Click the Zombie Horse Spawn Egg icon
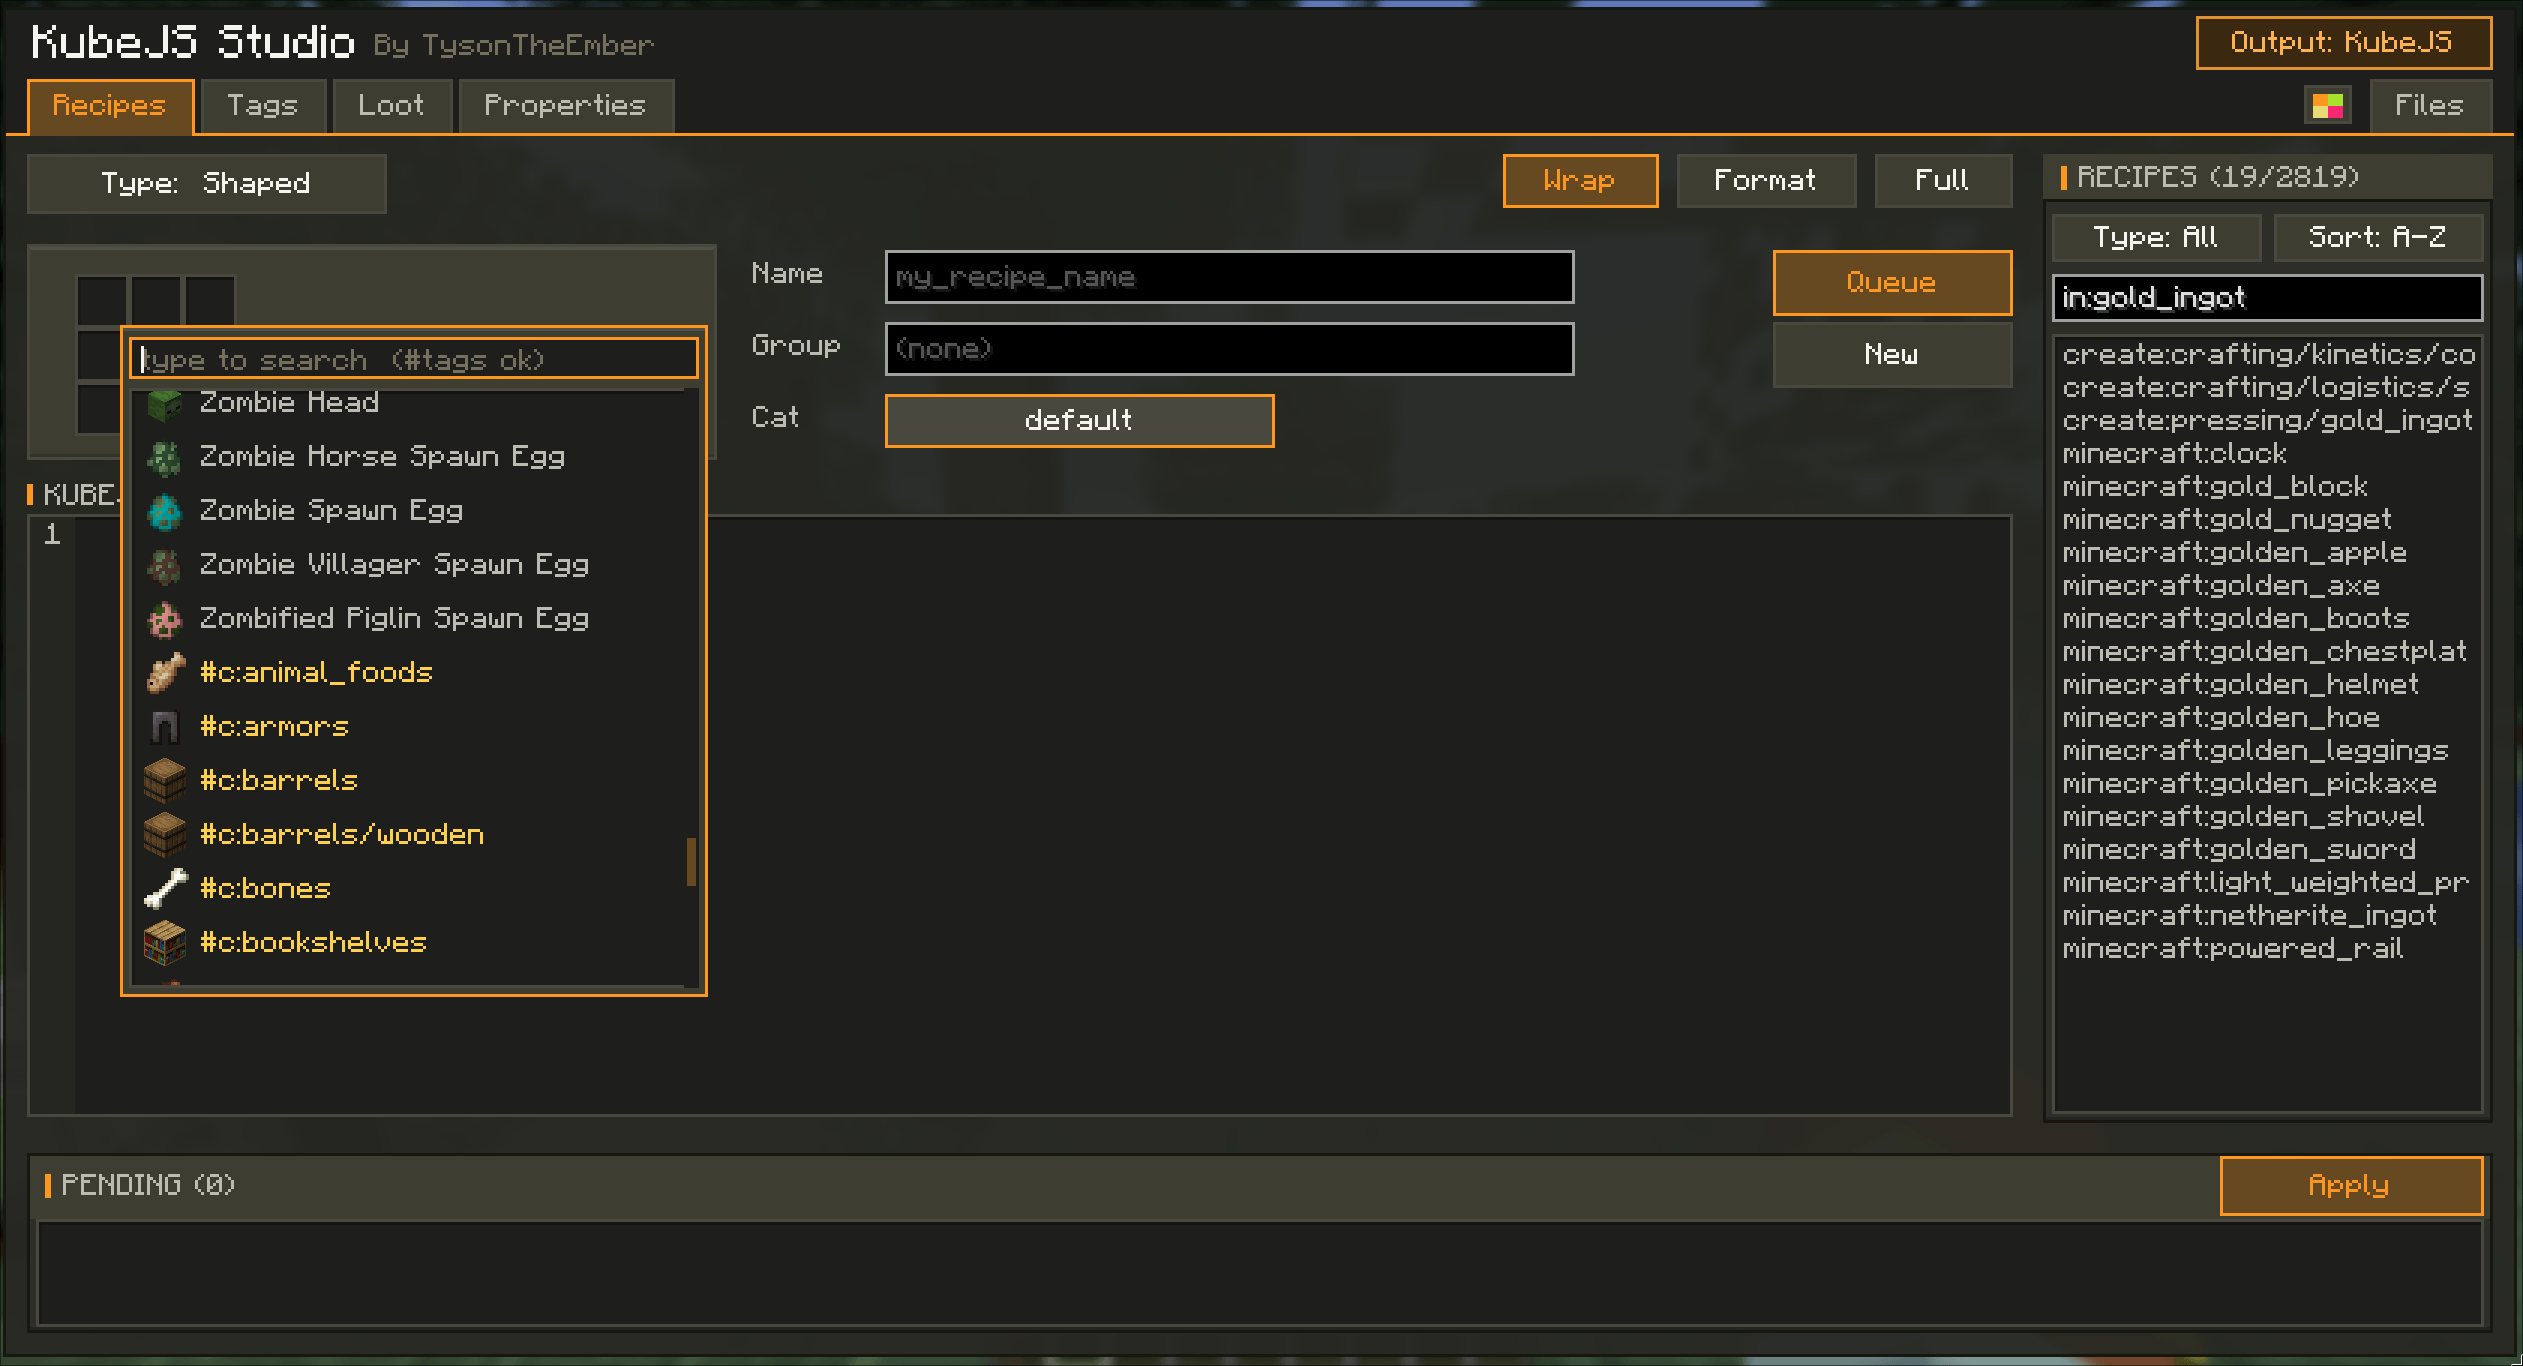 (x=165, y=458)
